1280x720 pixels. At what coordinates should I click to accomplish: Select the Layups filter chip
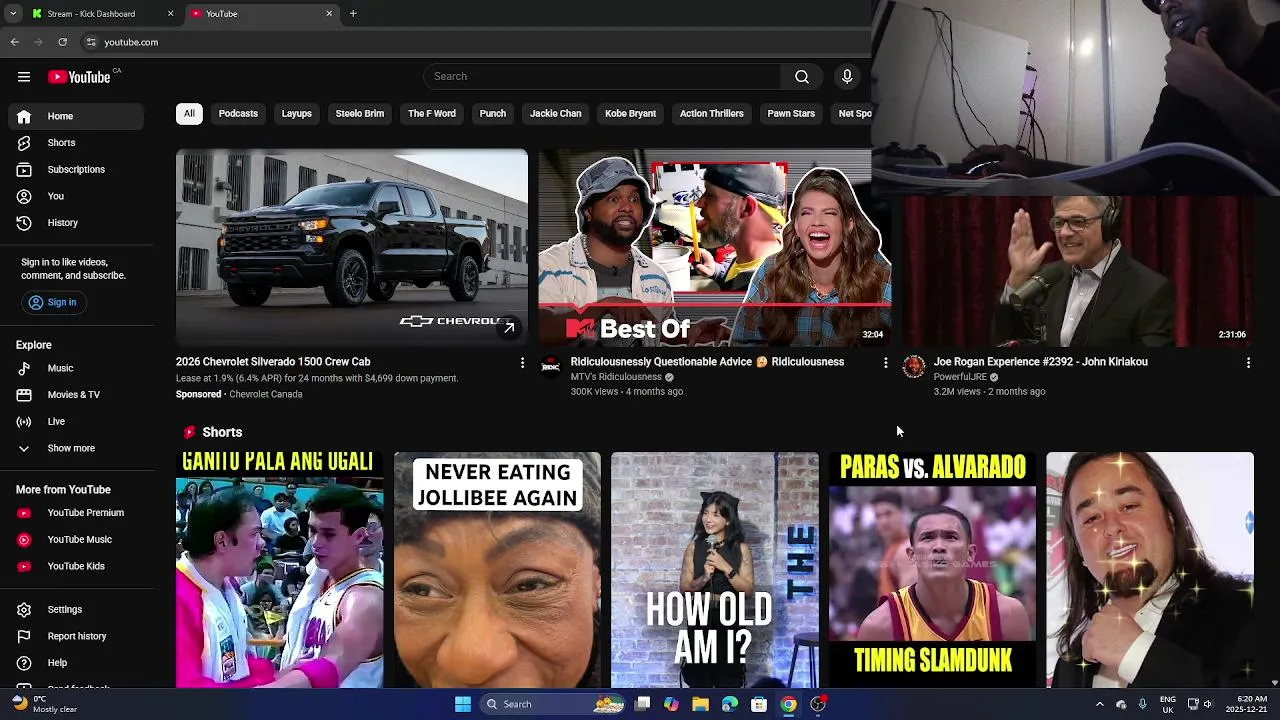point(296,114)
